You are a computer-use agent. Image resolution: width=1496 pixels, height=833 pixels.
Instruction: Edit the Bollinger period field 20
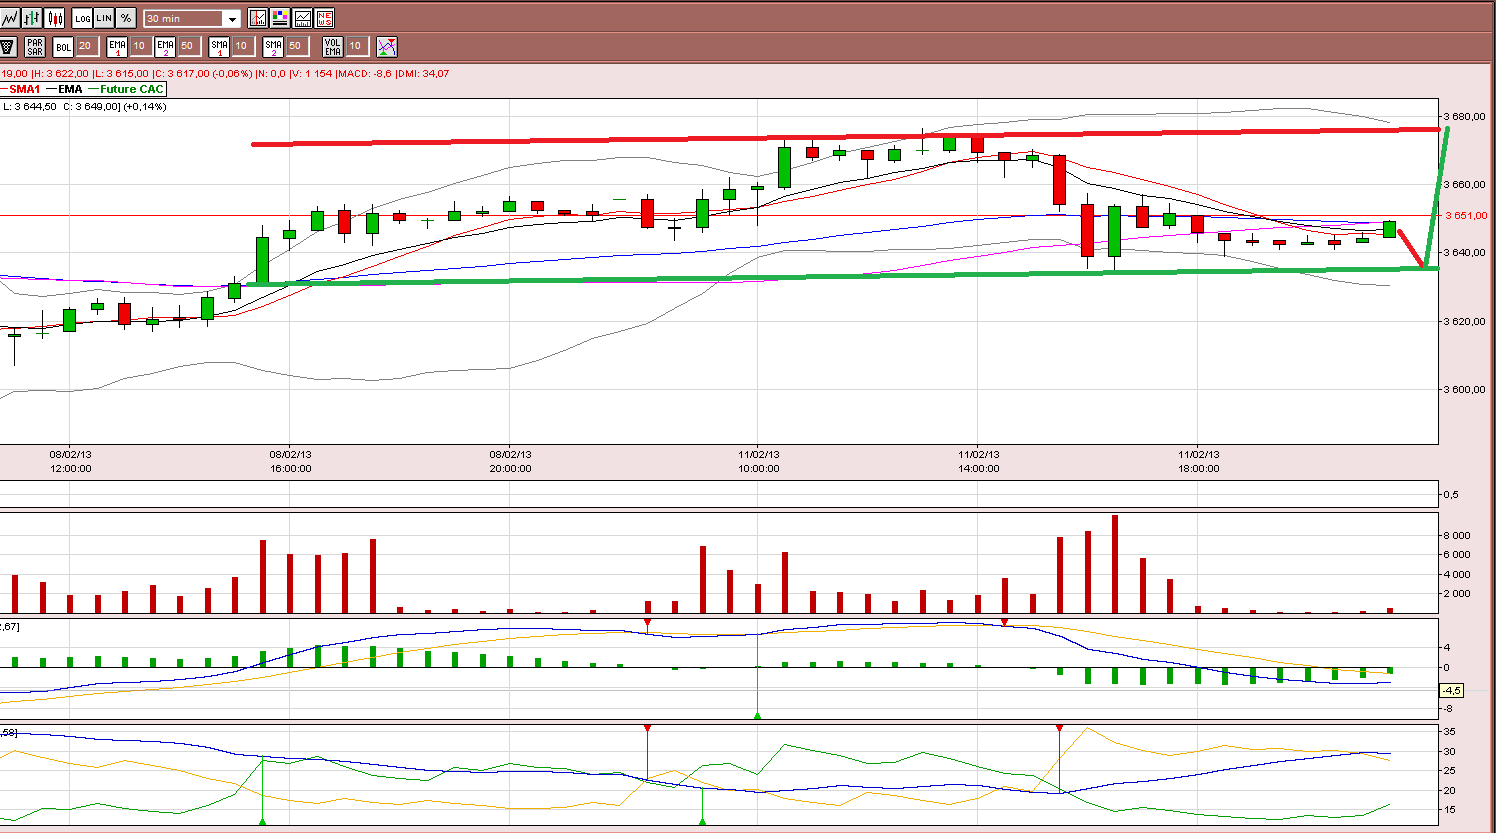click(86, 46)
